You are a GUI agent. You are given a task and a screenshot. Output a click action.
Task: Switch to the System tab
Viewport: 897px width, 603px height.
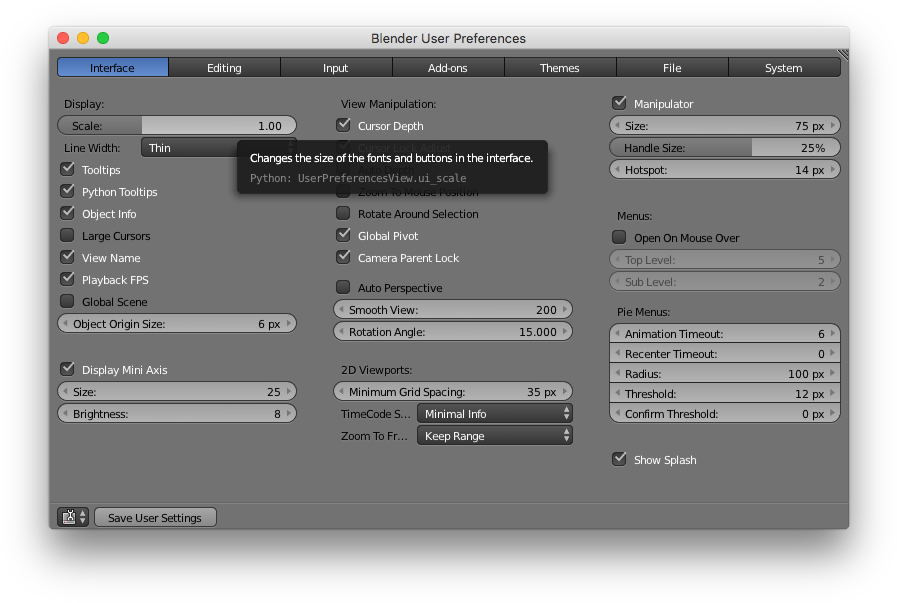tap(784, 67)
